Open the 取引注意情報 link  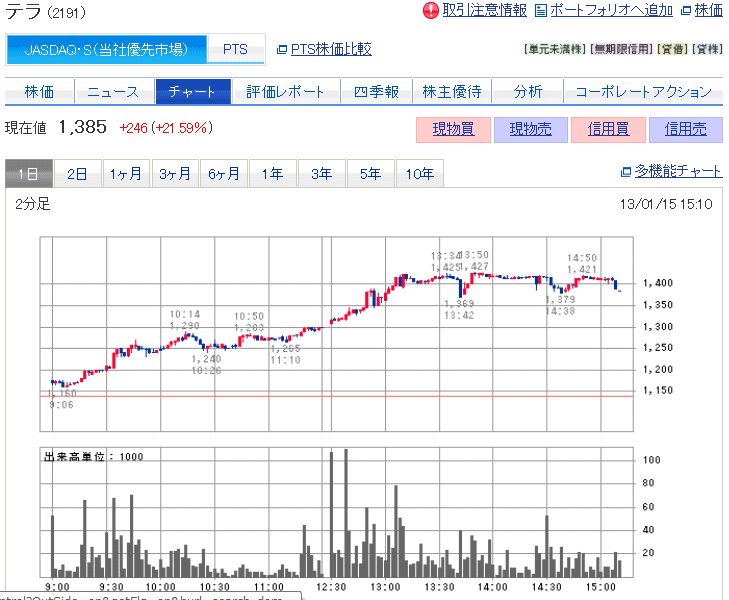(x=484, y=10)
